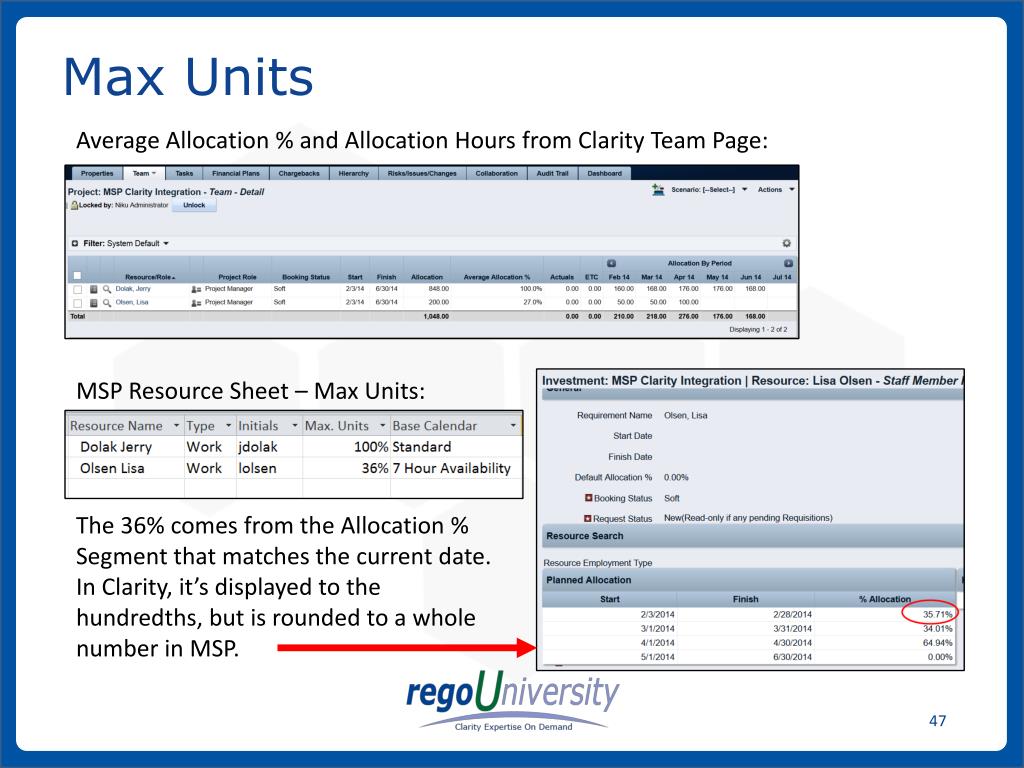
Task: Click the Unlock button
Action: 194,205
